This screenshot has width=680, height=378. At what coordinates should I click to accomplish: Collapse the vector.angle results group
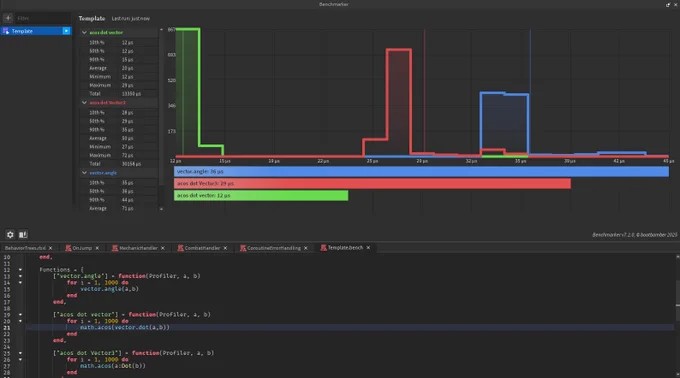(84, 173)
